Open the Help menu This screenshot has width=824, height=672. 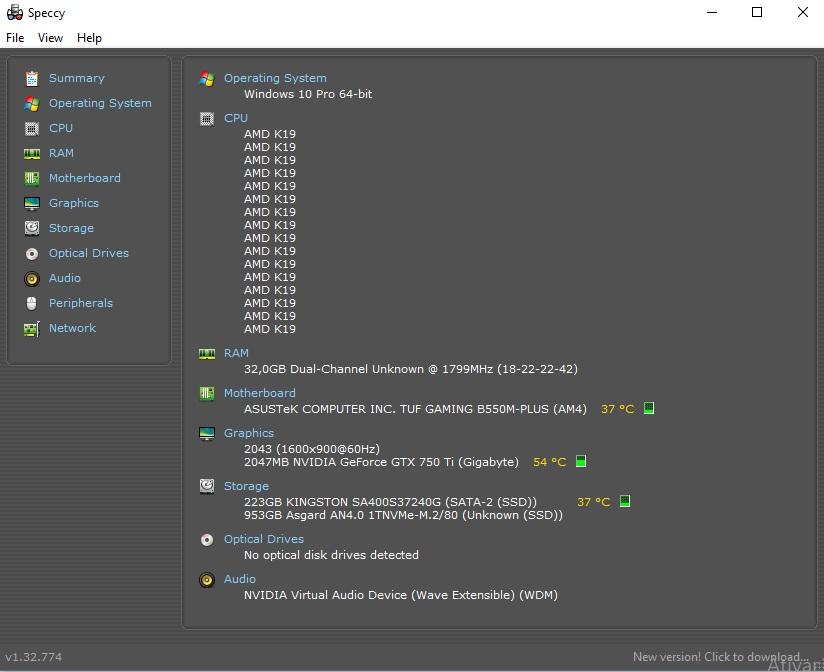(89, 38)
